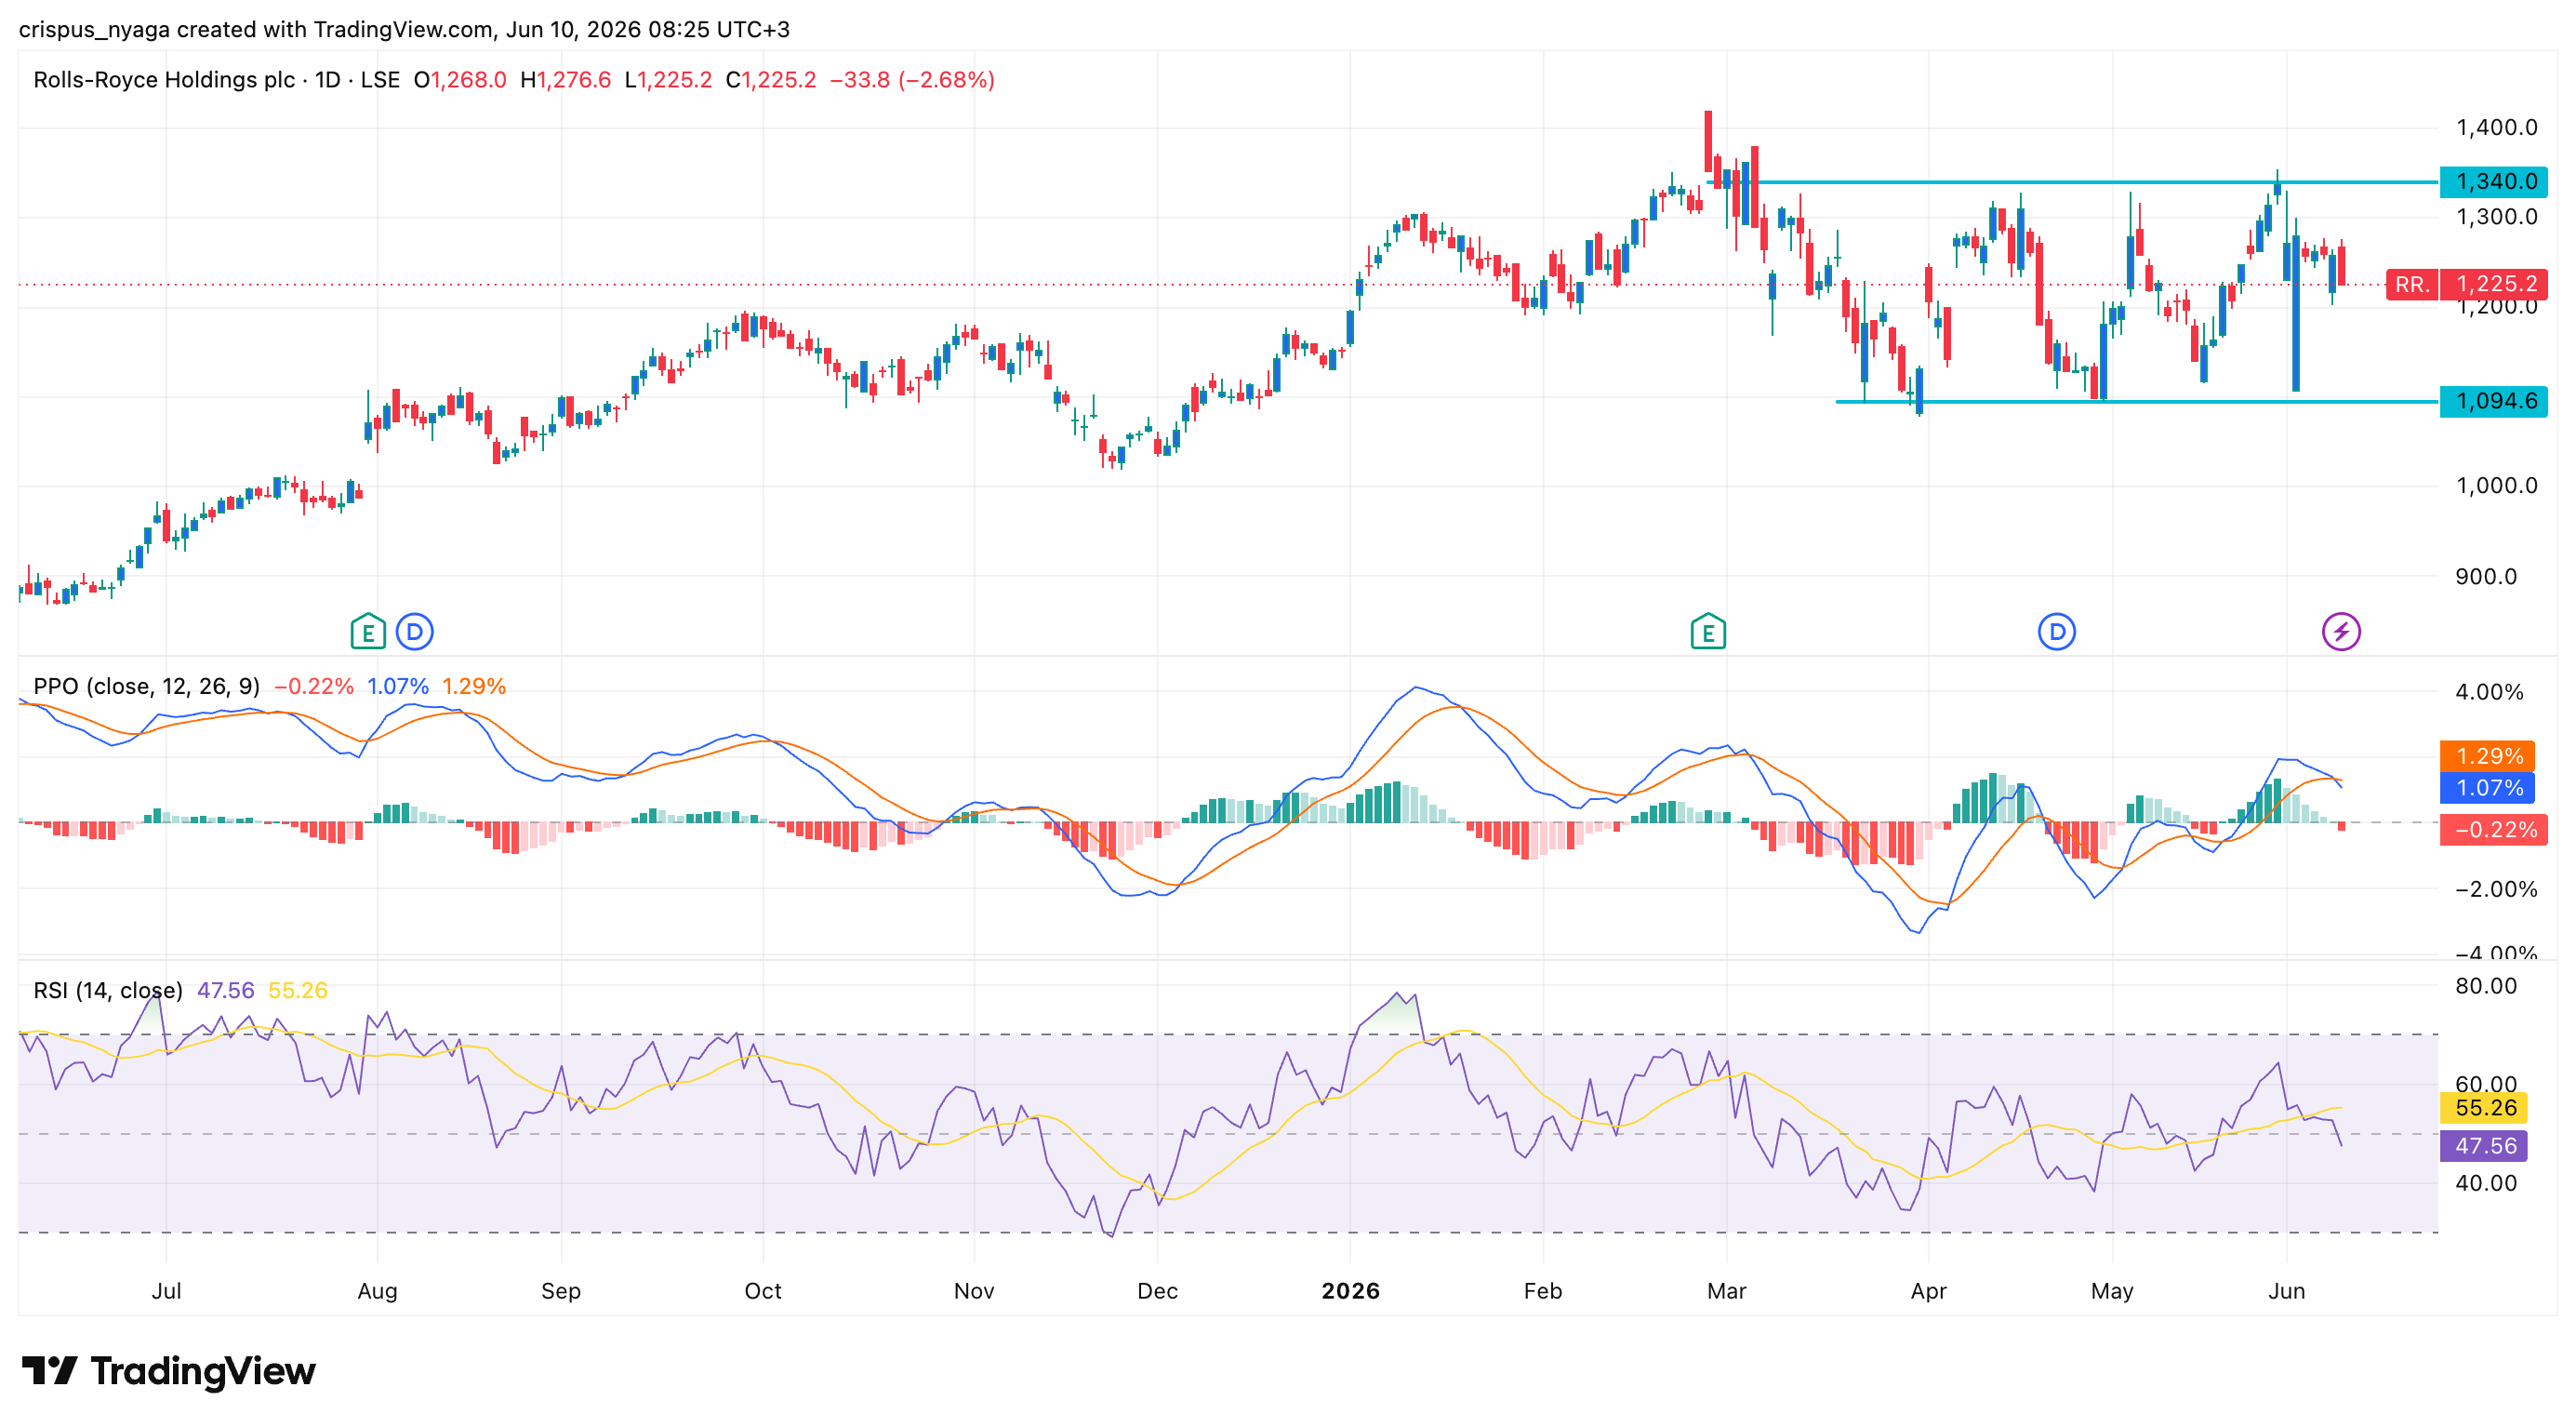2576x1427 pixels.
Task: Click the Feb label on time axis
Action: click(1543, 1291)
